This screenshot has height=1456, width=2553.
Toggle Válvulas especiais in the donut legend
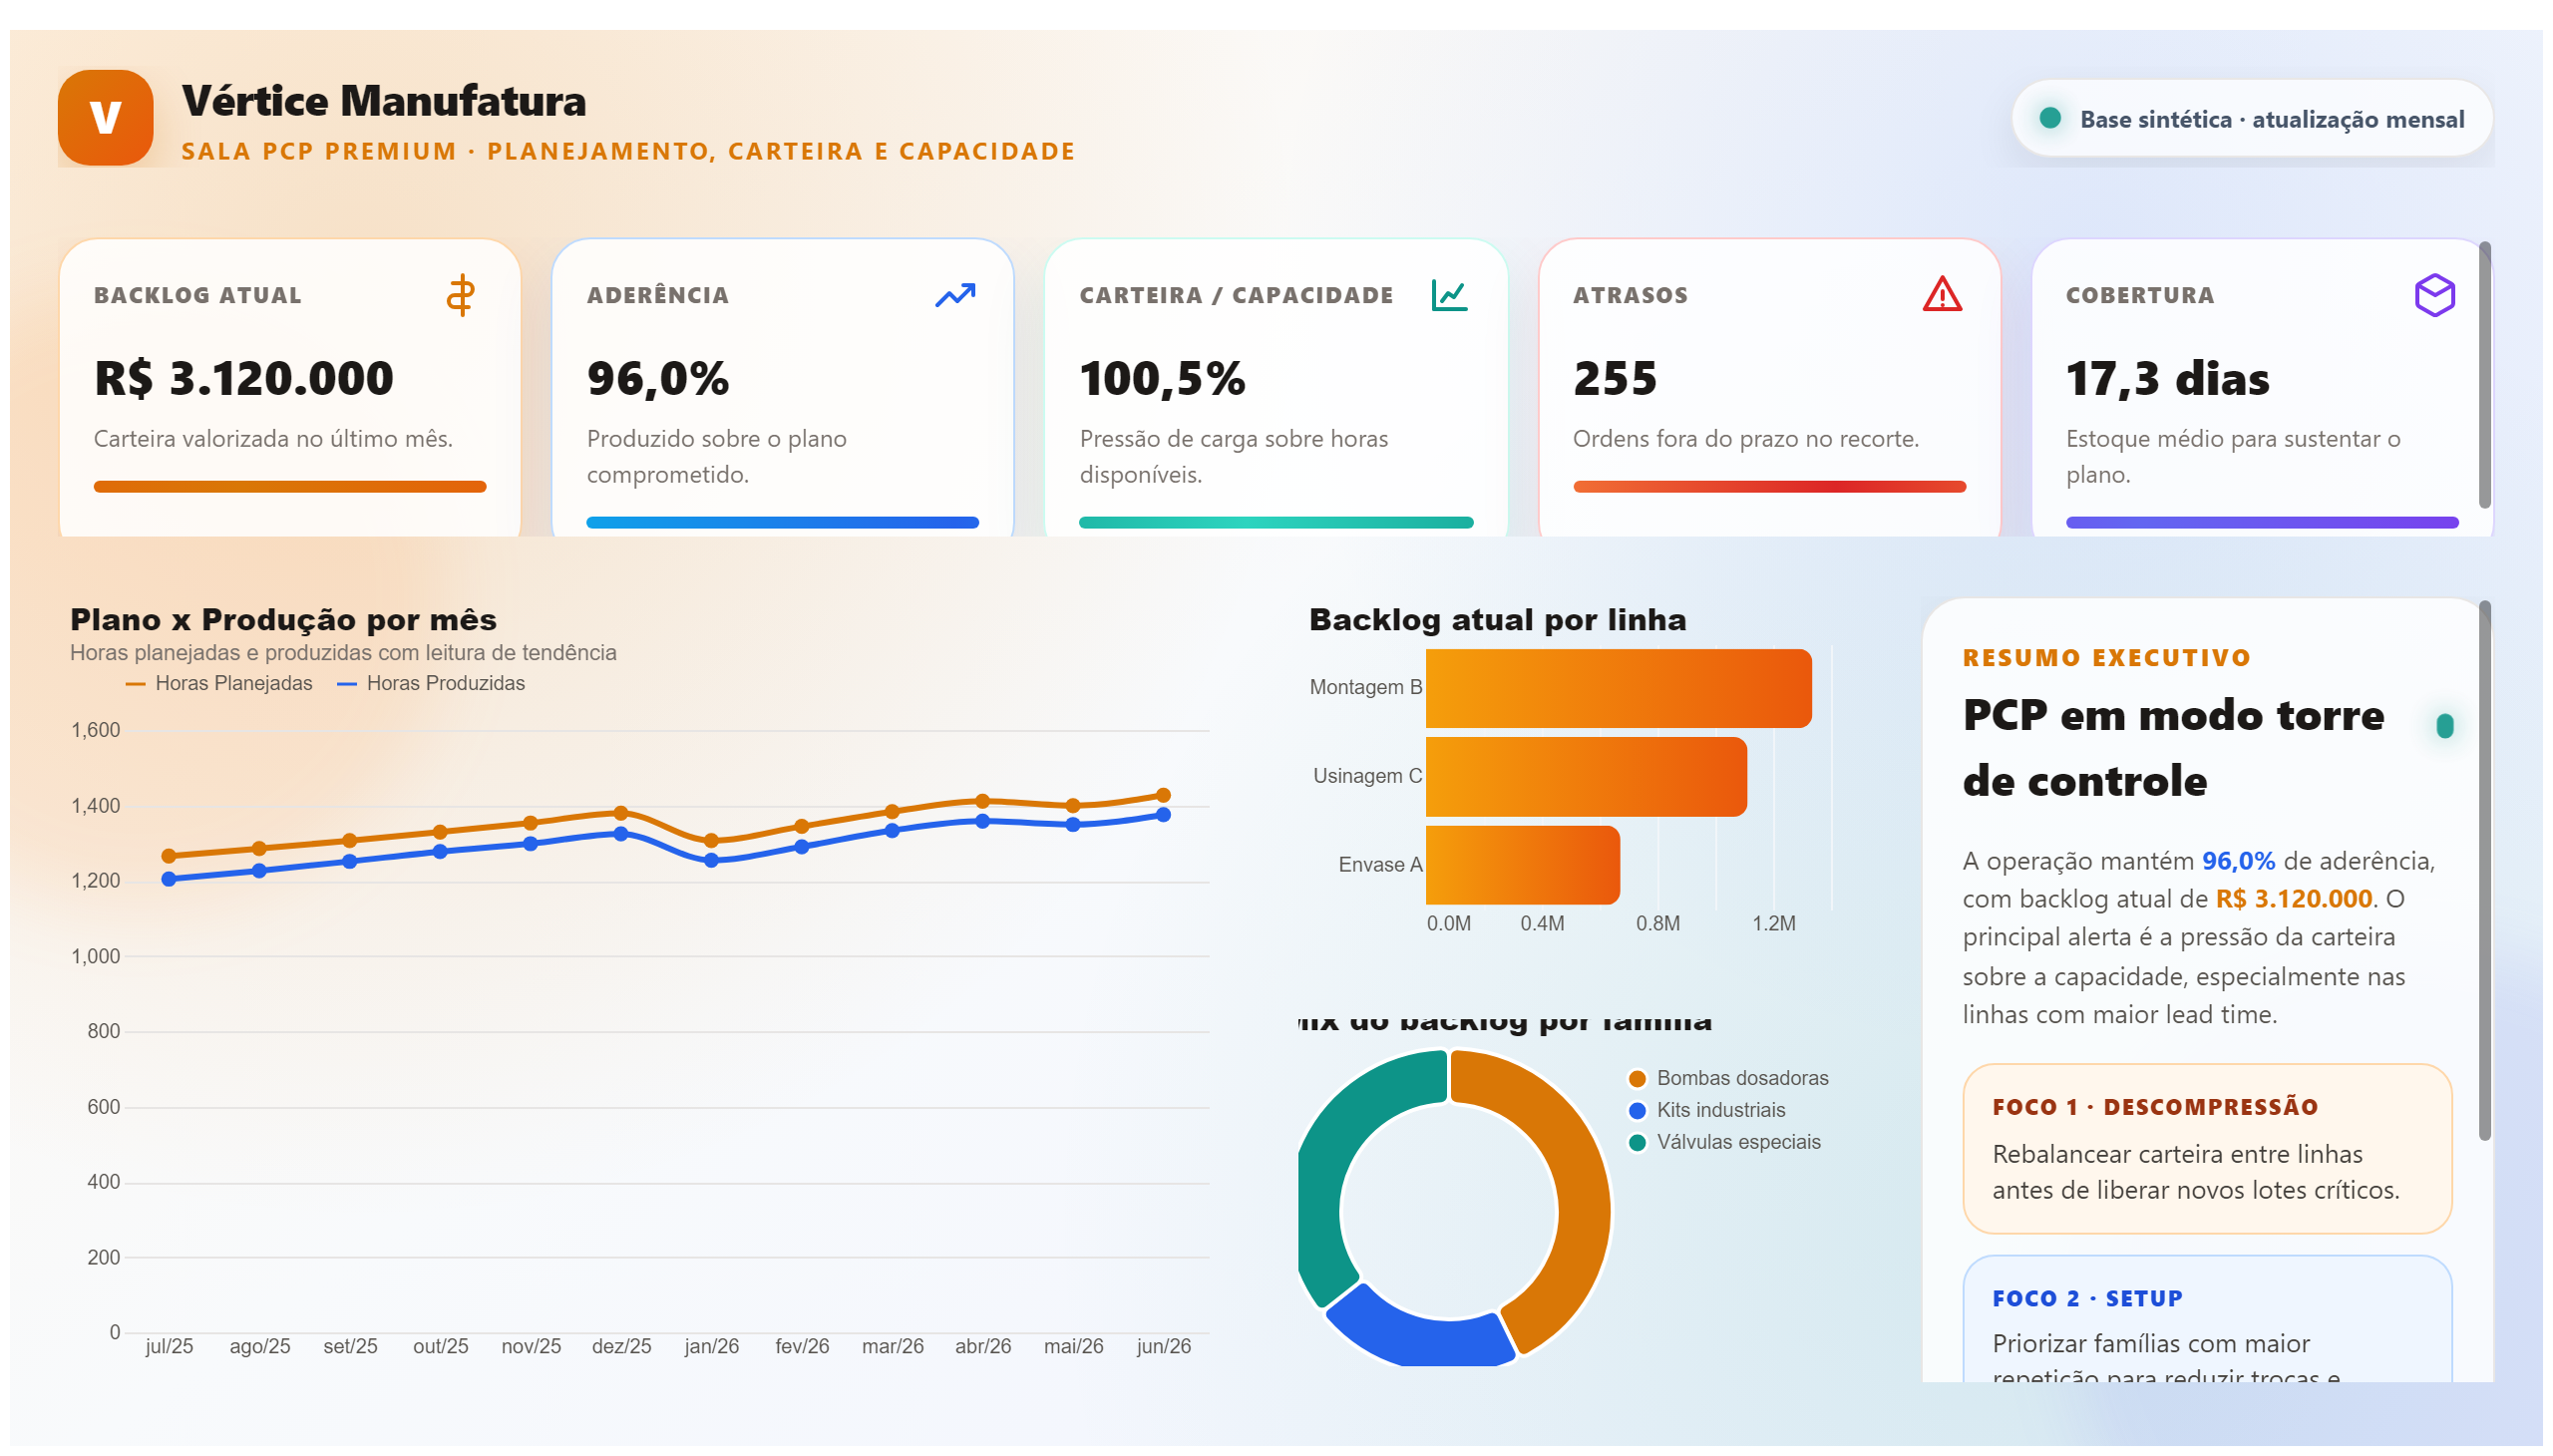tap(1724, 1142)
